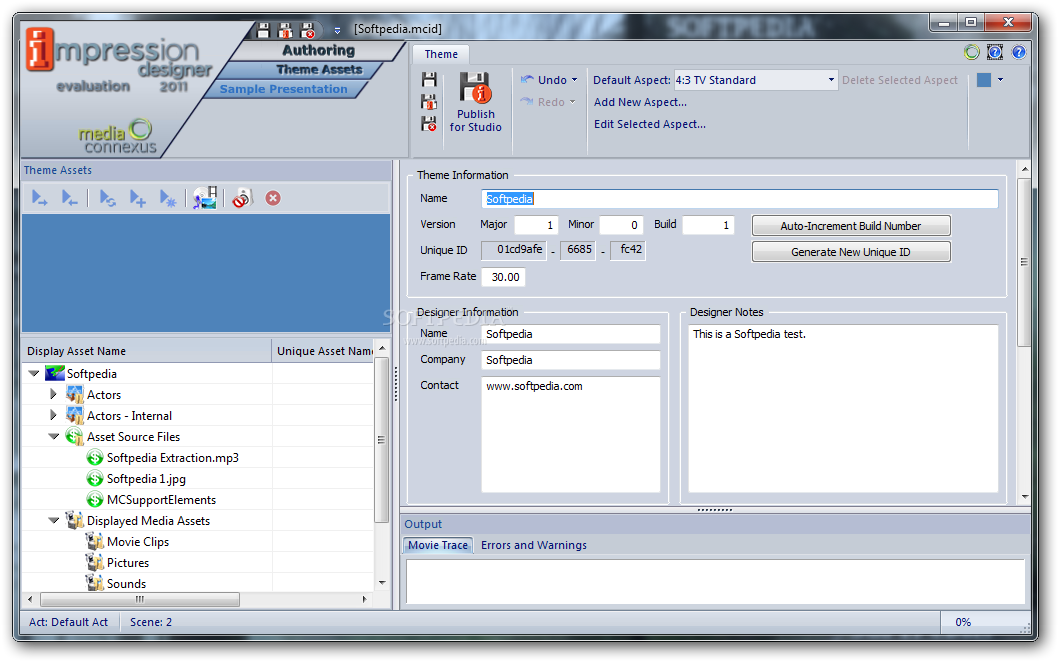Click the Major version field

536,225
